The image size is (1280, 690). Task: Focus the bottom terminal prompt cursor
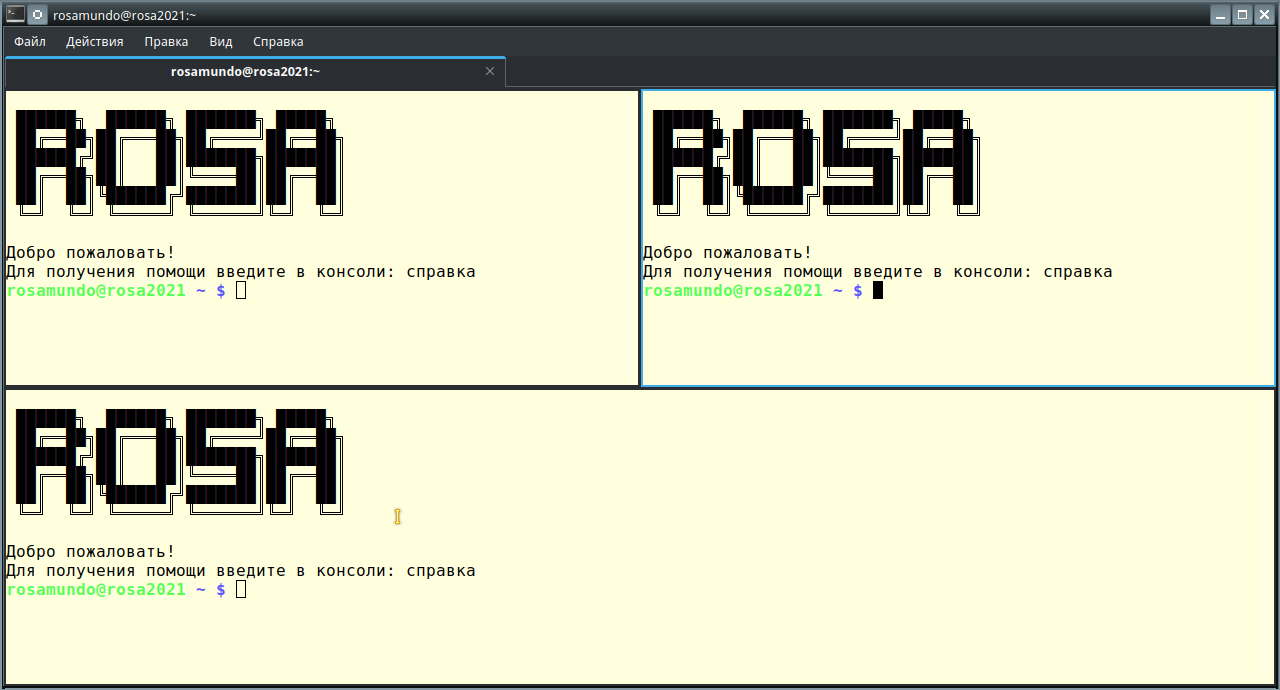tap(241, 590)
